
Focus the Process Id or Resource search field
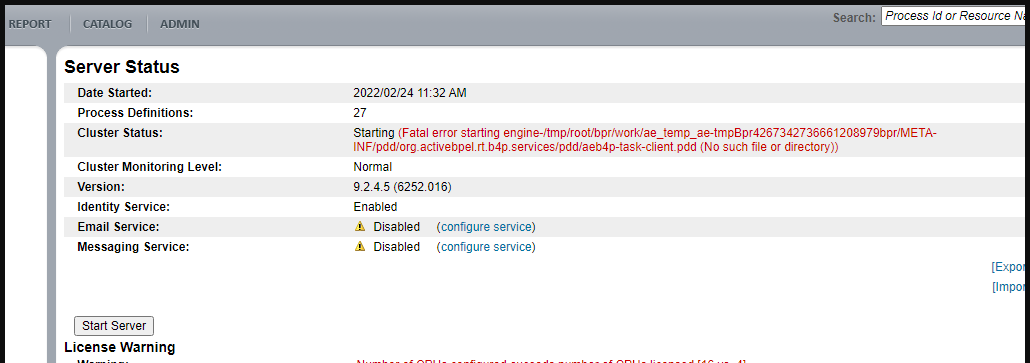[956, 16]
